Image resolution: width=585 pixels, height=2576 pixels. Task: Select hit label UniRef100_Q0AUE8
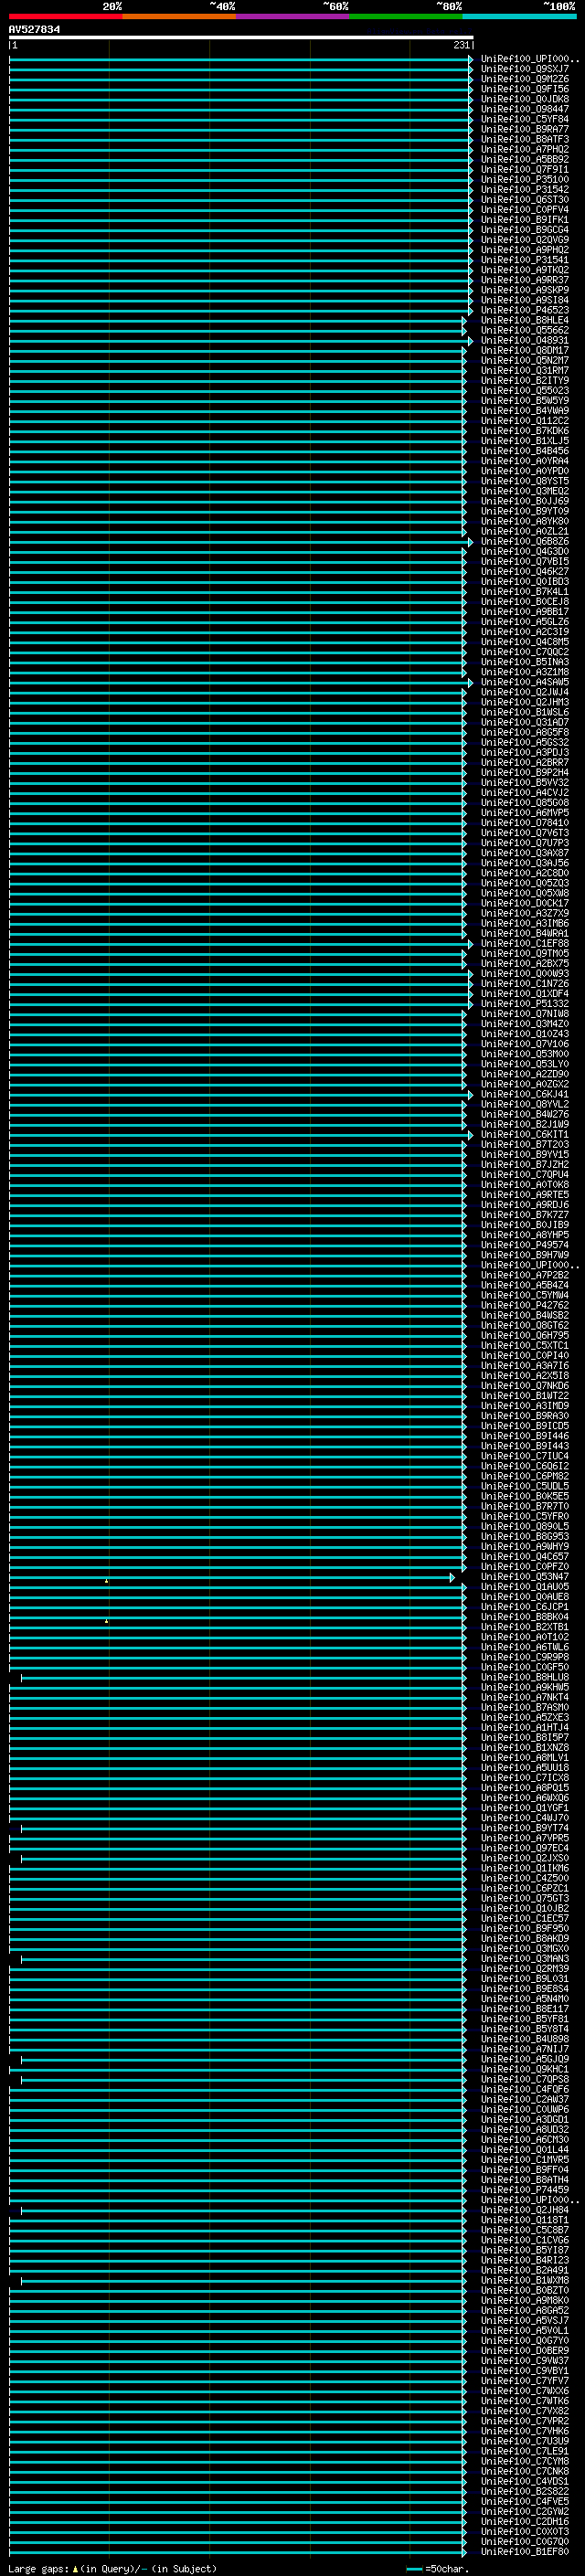pyautogui.click(x=525, y=1597)
